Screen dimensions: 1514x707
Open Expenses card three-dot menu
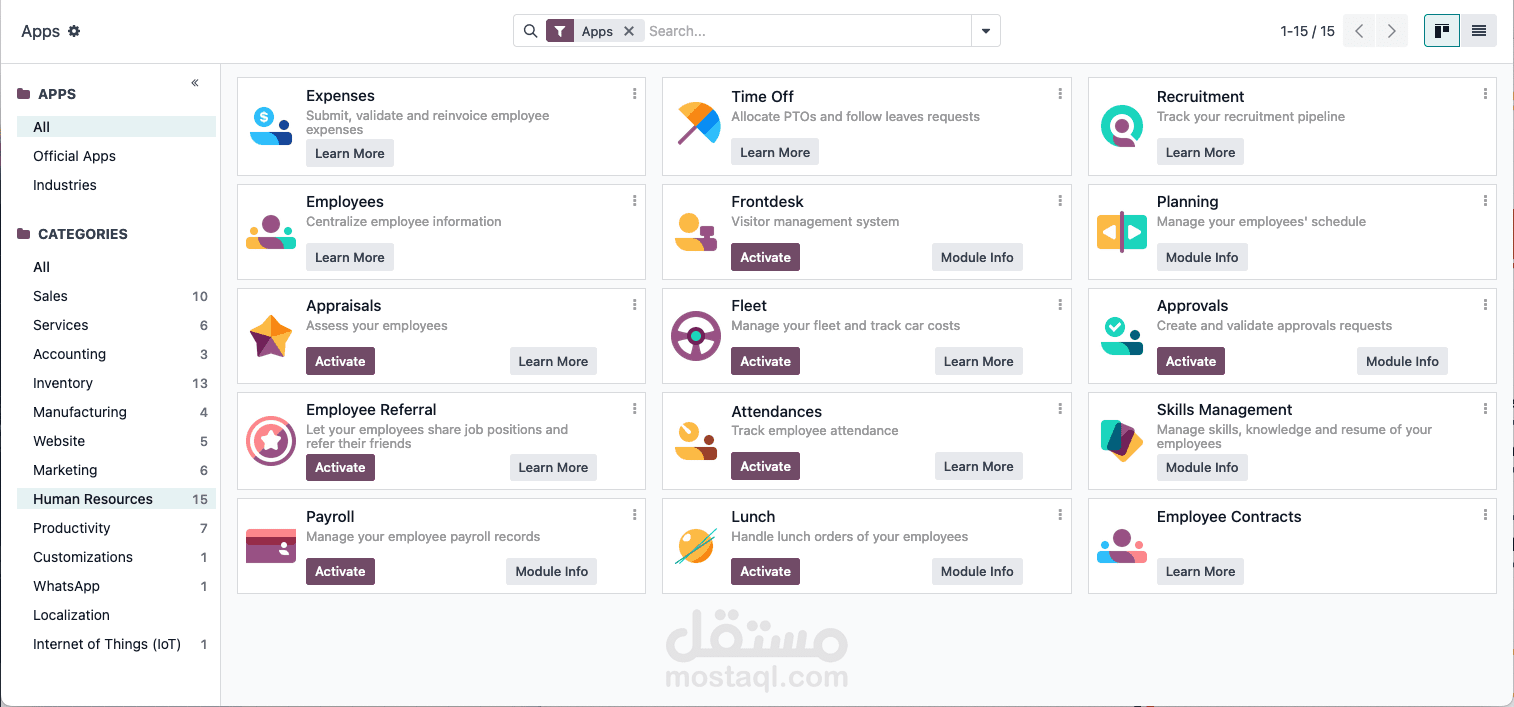click(x=635, y=94)
